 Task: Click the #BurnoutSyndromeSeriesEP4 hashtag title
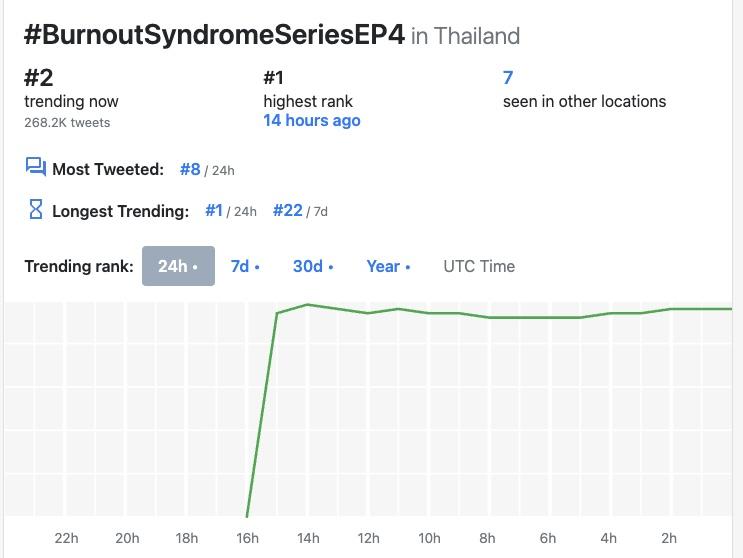tap(214, 34)
